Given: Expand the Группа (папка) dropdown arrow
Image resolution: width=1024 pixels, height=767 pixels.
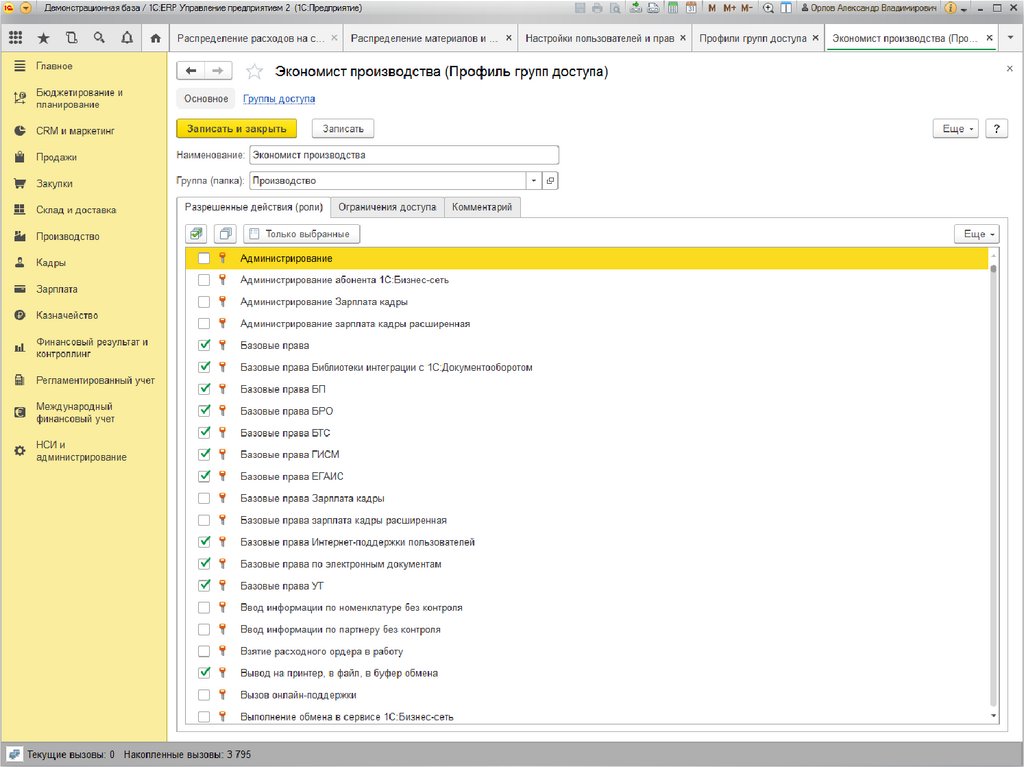Looking at the screenshot, I should 534,181.
